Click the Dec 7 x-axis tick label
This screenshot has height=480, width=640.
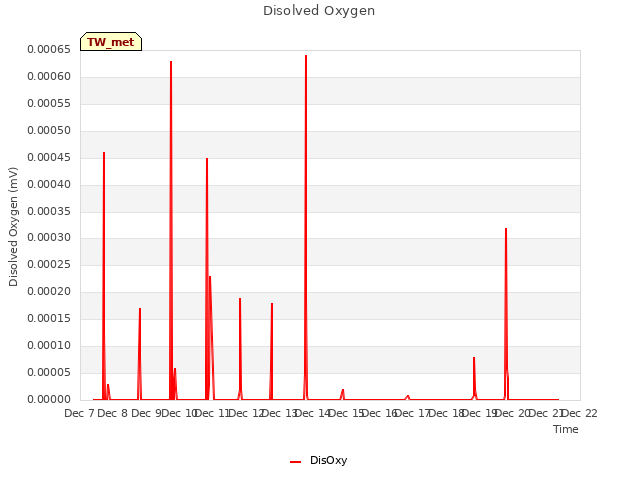(x=79, y=413)
